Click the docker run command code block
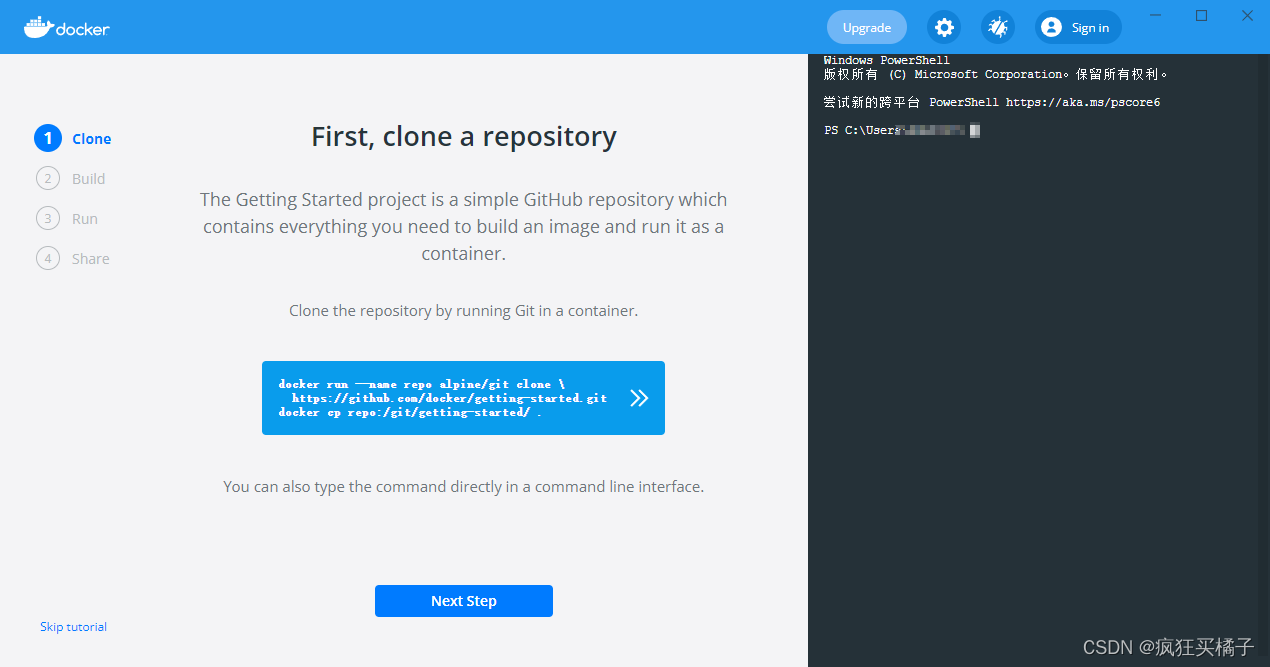Image resolution: width=1270 pixels, height=667 pixels. (463, 398)
